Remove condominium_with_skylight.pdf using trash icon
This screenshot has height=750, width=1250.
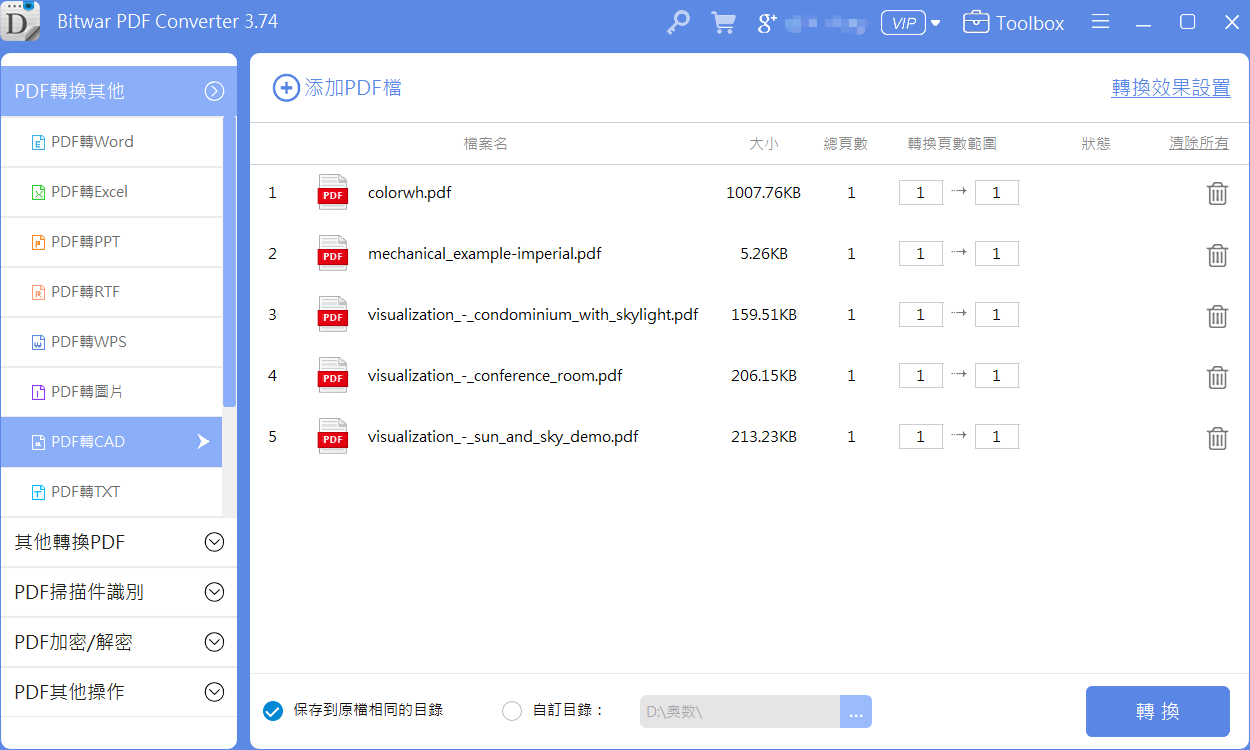(1217, 315)
